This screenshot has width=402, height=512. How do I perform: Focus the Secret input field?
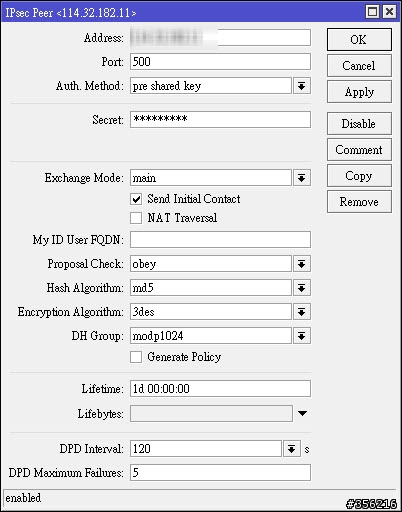click(x=220, y=119)
